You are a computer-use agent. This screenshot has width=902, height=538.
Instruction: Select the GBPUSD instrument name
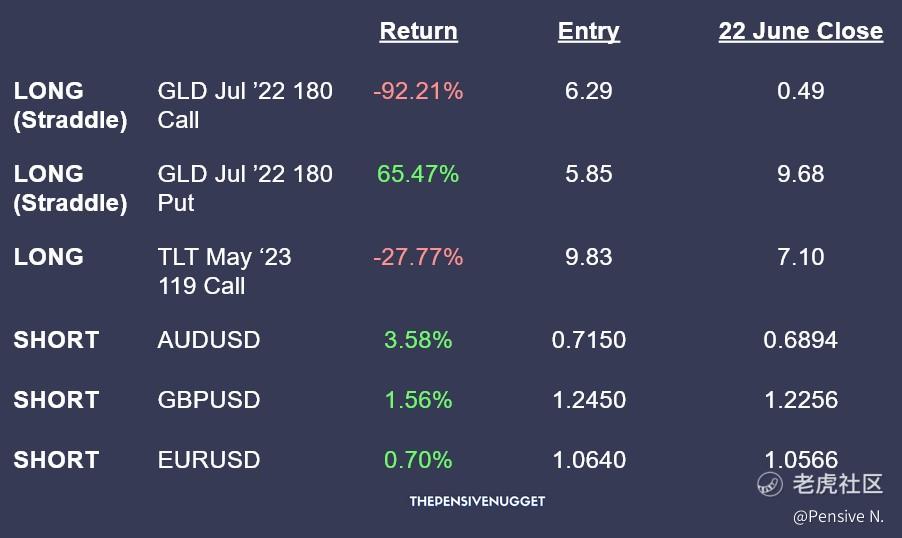pos(209,400)
